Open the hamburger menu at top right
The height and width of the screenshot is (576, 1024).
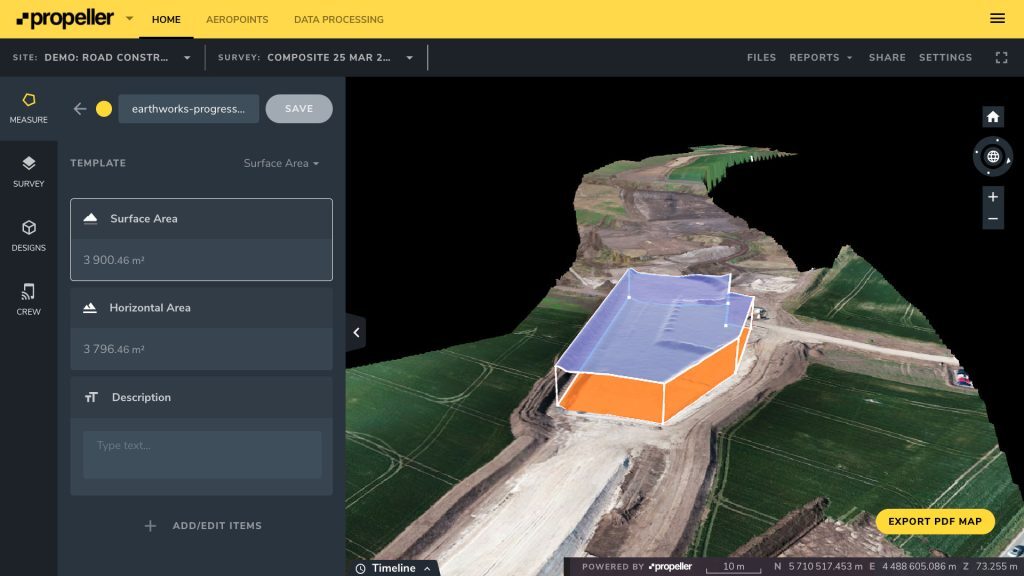click(x=997, y=18)
